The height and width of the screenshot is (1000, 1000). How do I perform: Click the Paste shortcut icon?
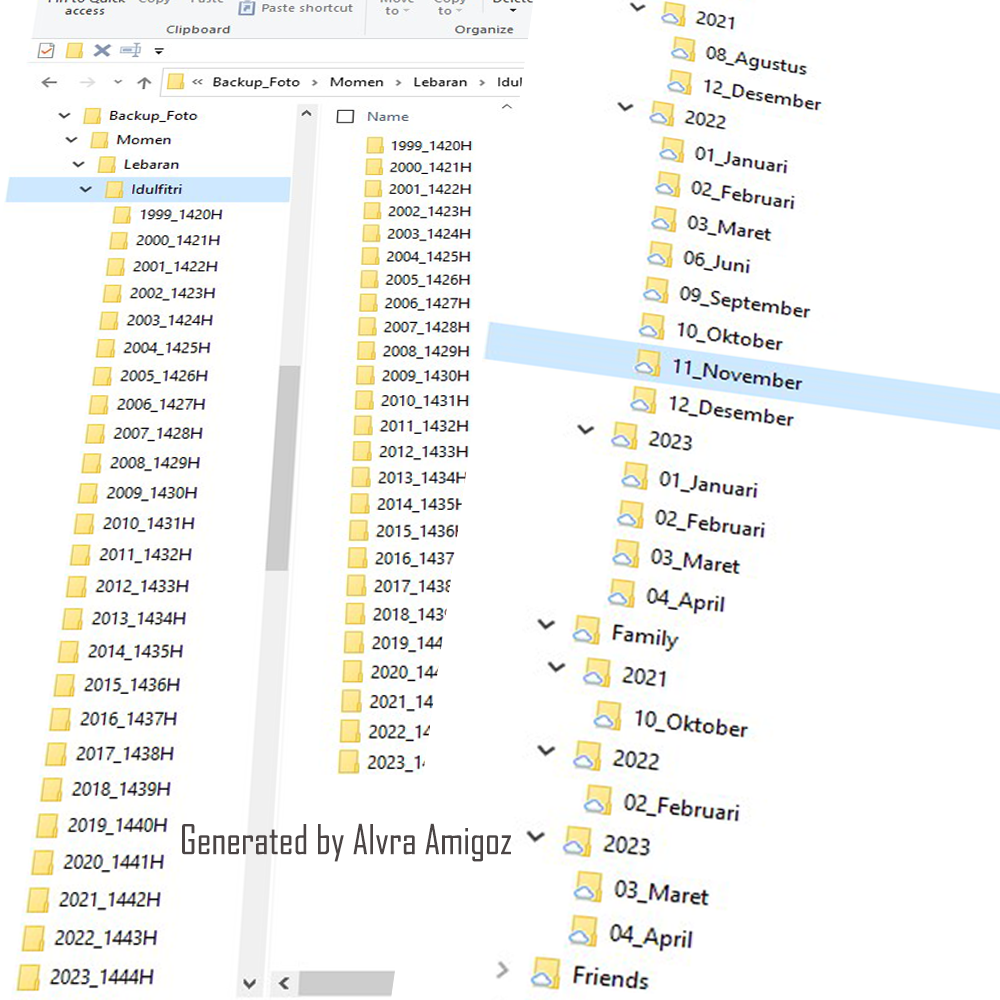247,7
